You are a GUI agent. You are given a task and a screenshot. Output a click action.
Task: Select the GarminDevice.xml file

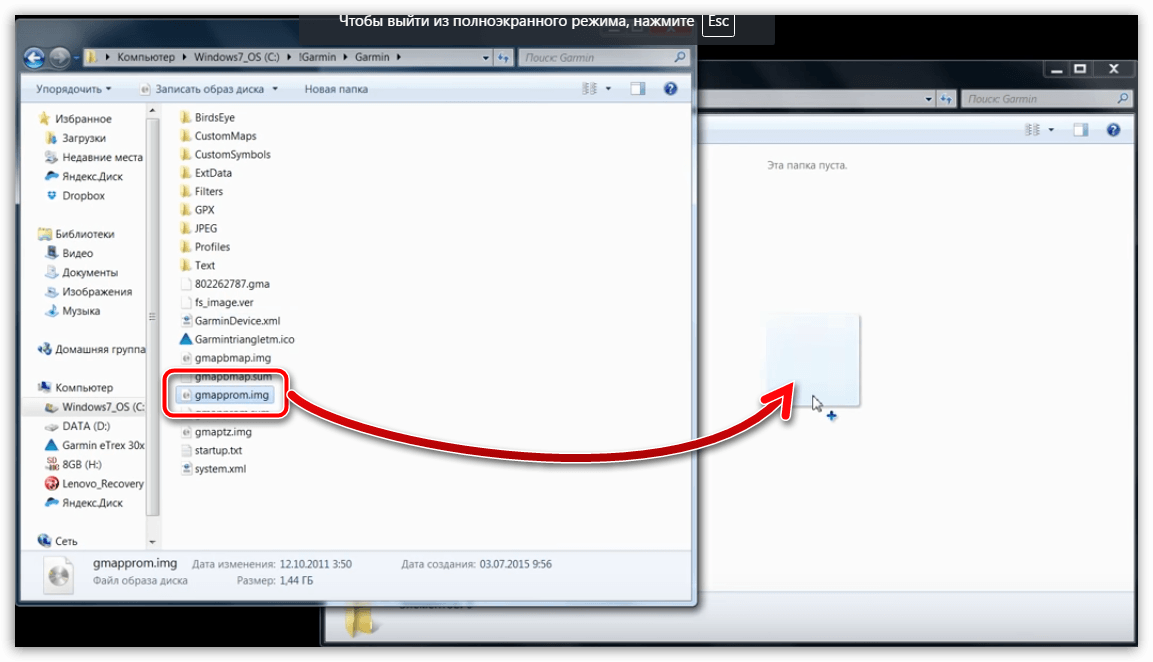coord(230,321)
